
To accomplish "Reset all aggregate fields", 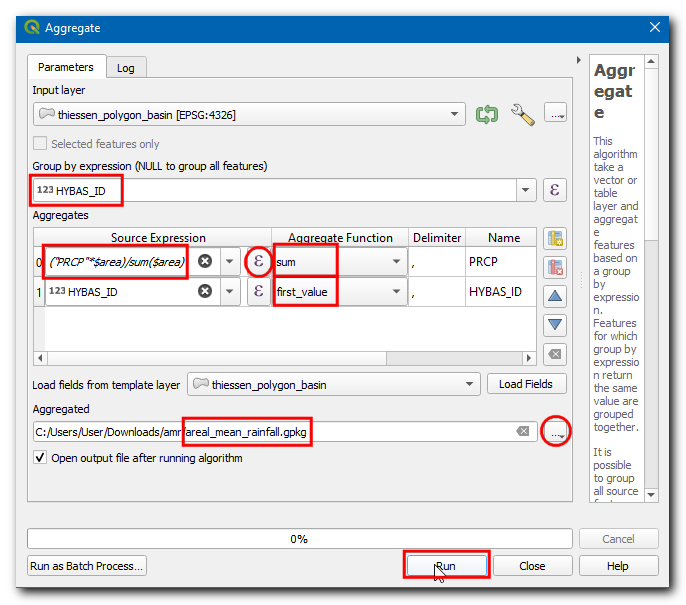I will (555, 354).
